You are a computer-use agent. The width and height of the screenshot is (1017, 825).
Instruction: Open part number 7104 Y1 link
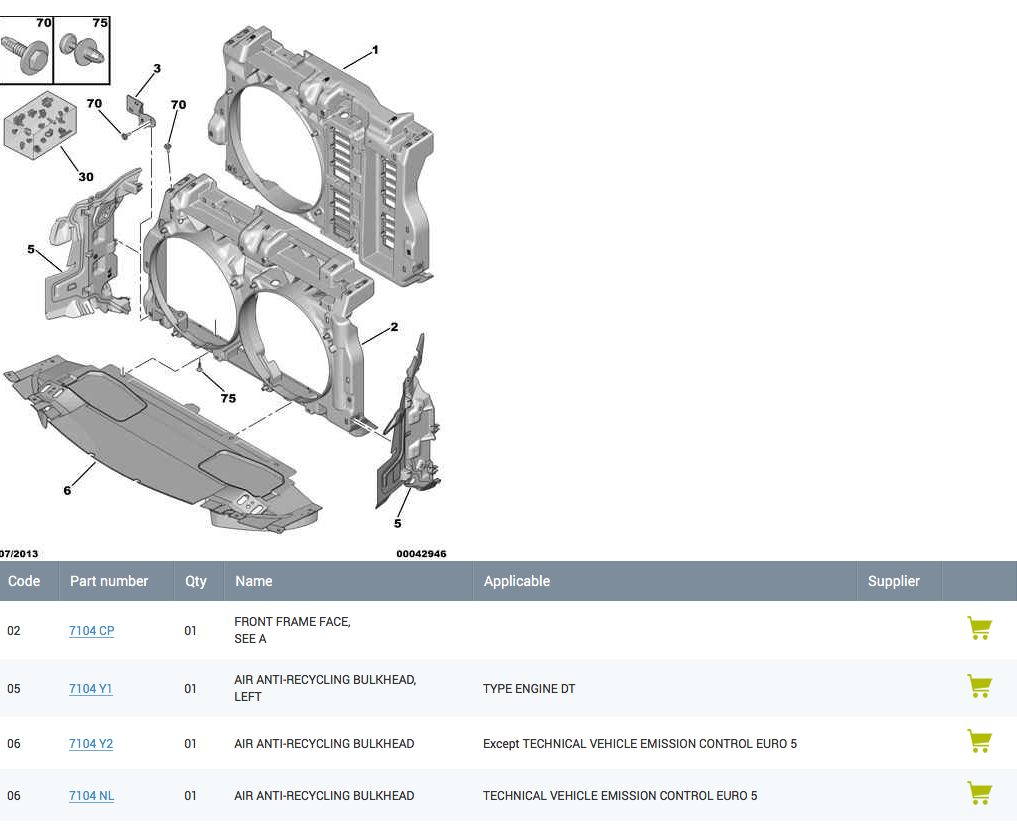point(91,689)
